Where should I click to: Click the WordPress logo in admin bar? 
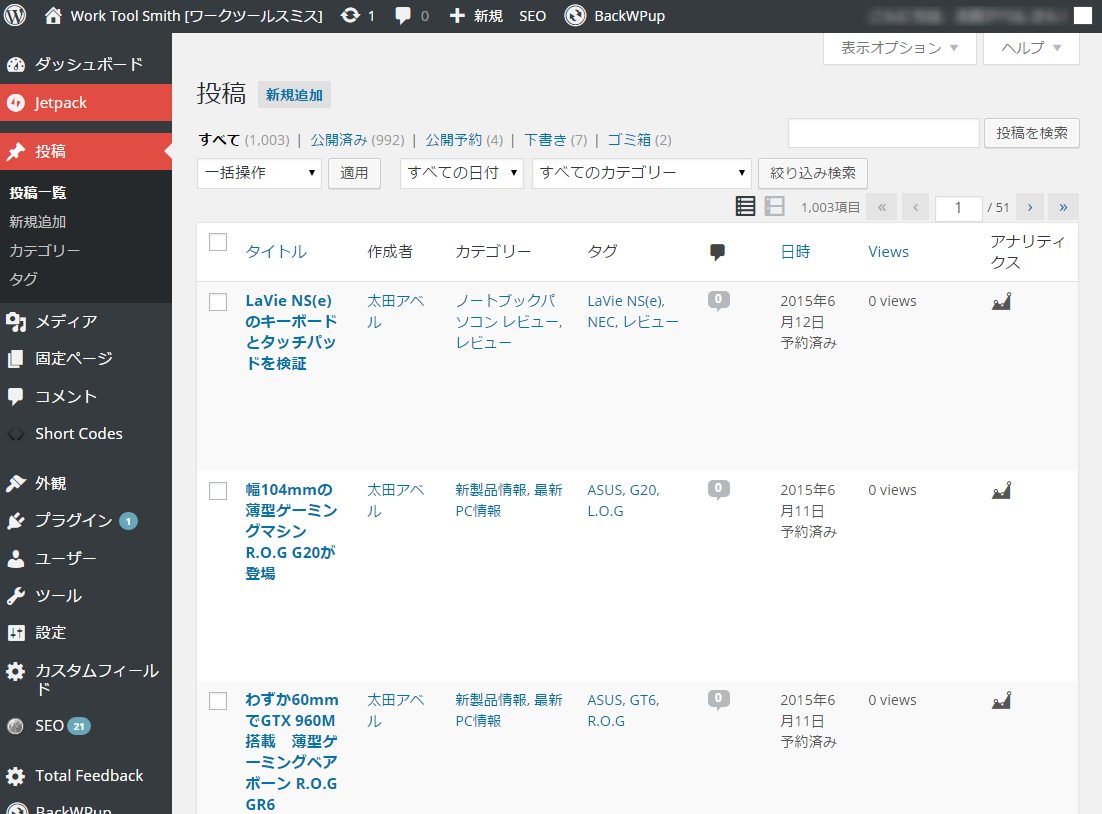click(x=15, y=15)
